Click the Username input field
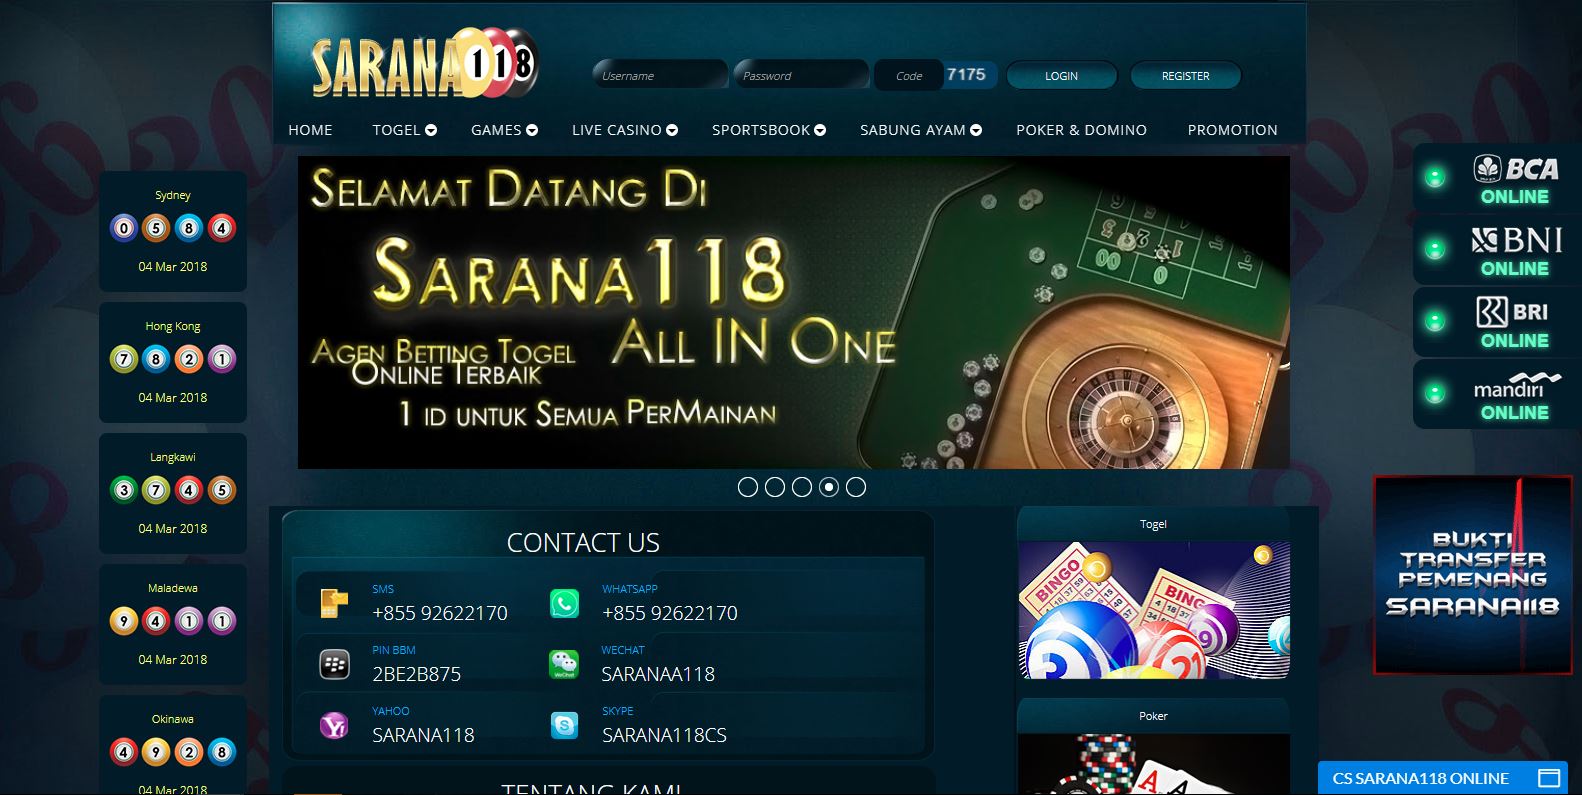1582x795 pixels. point(660,75)
